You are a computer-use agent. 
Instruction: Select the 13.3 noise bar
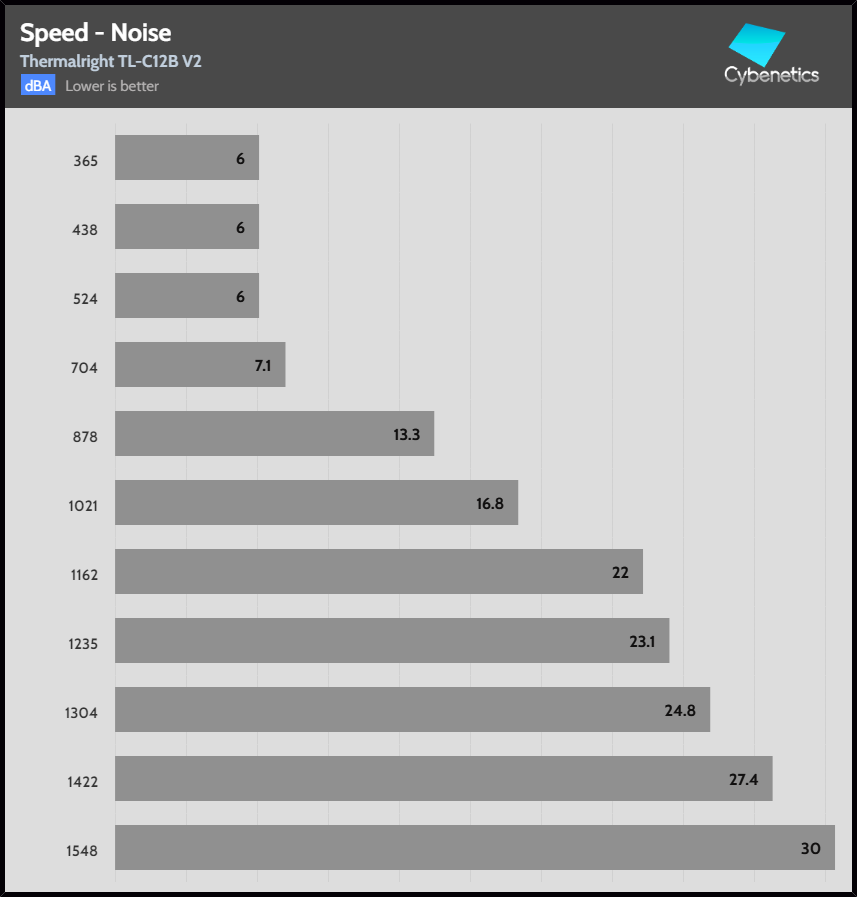tap(274, 434)
